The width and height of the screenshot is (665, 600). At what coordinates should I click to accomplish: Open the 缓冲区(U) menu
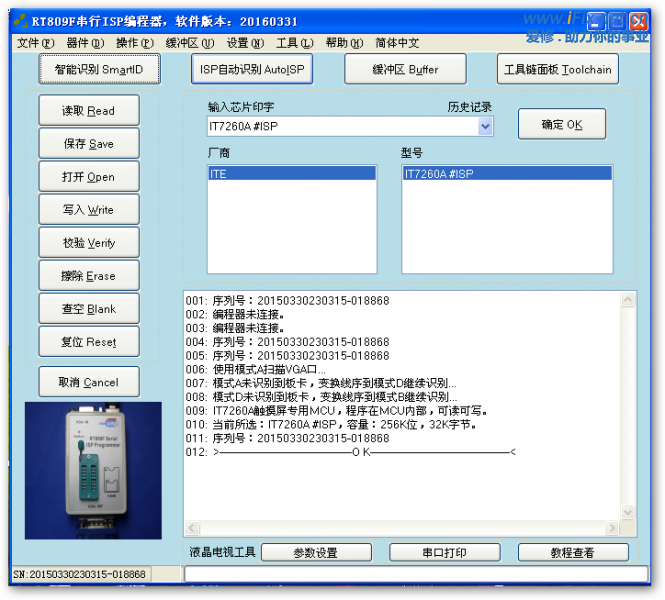tap(190, 43)
